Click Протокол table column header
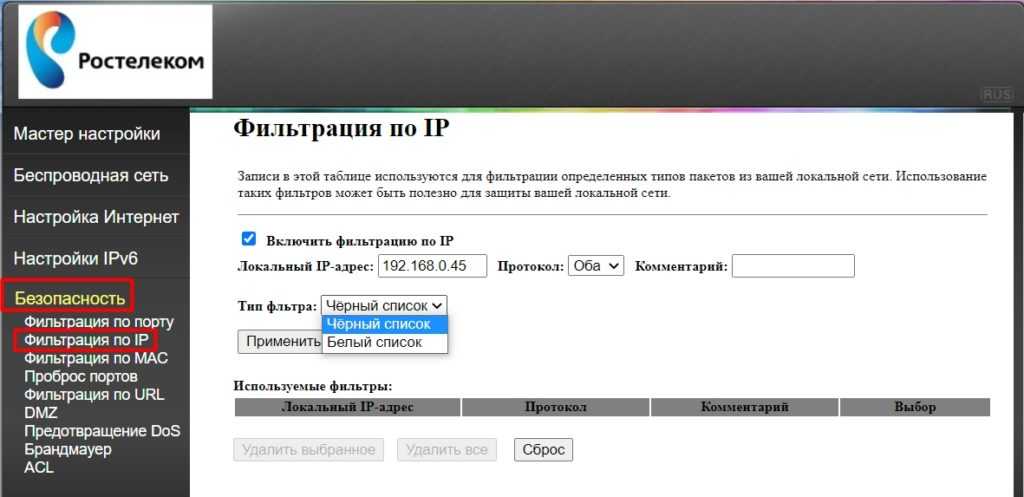 click(x=556, y=407)
